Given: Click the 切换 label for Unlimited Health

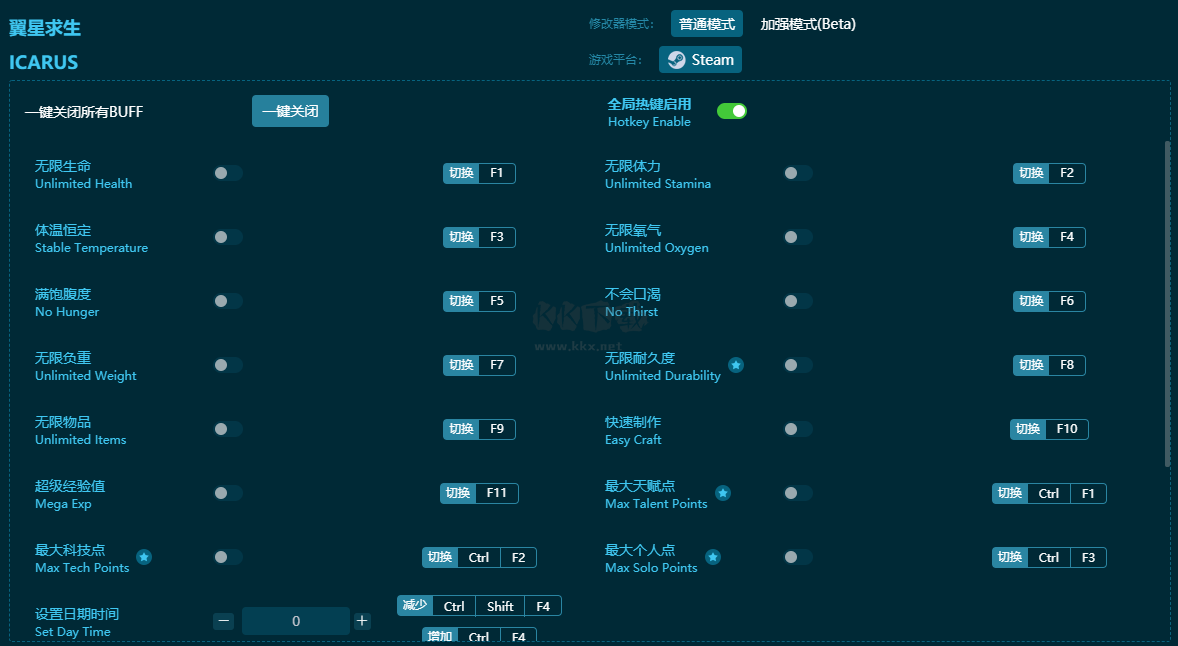Looking at the screenshot, I should point(461,173).
